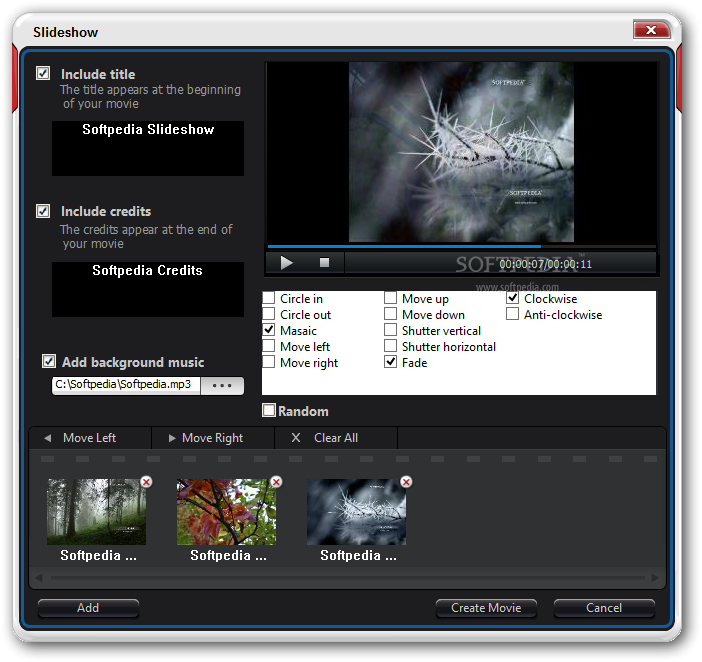The height and width of the screenshot is (662, 702).
Task: Enable the Move right transition
Action: coord(269,363)
